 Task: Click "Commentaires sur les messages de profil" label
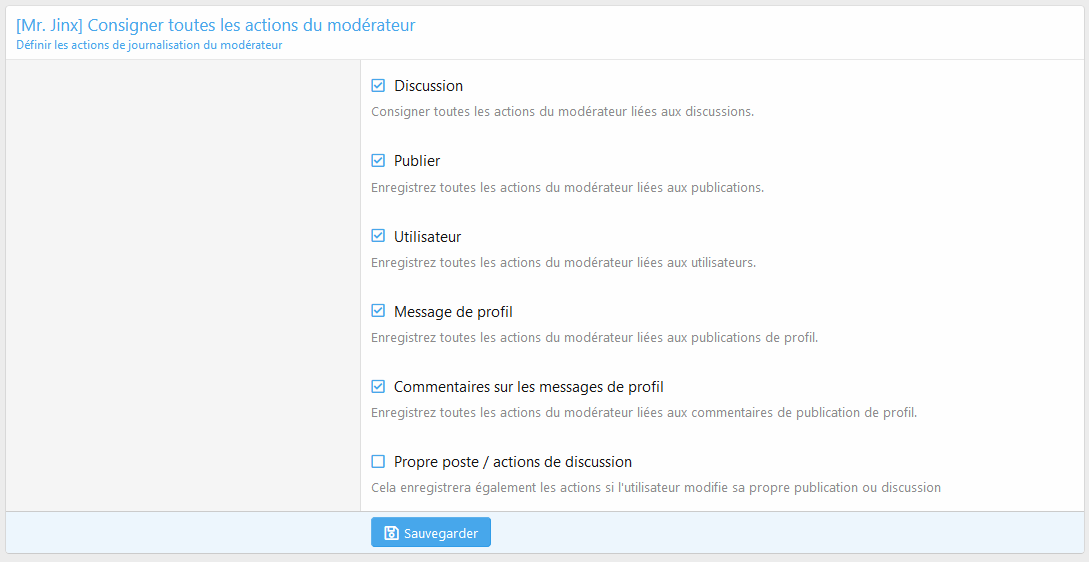point(528,387)
